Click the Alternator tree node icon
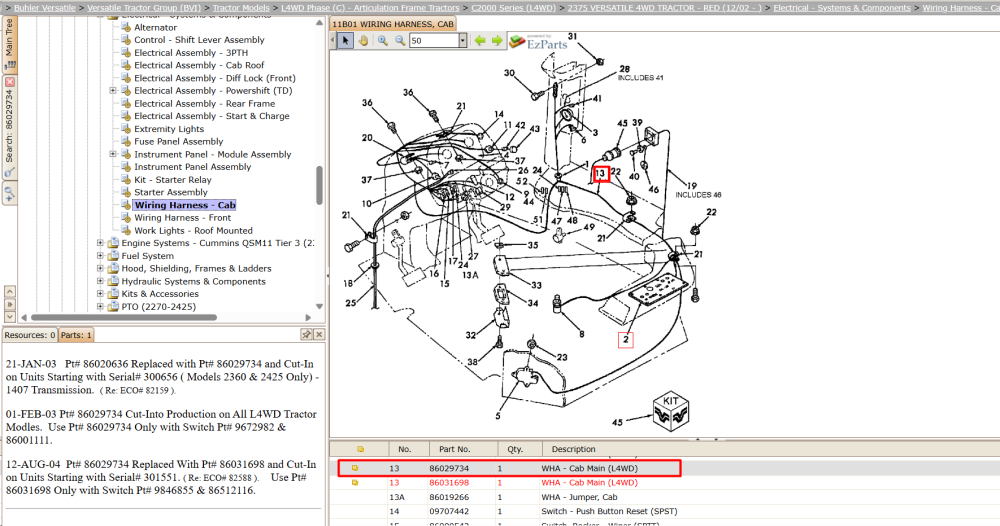 (126, 27)
